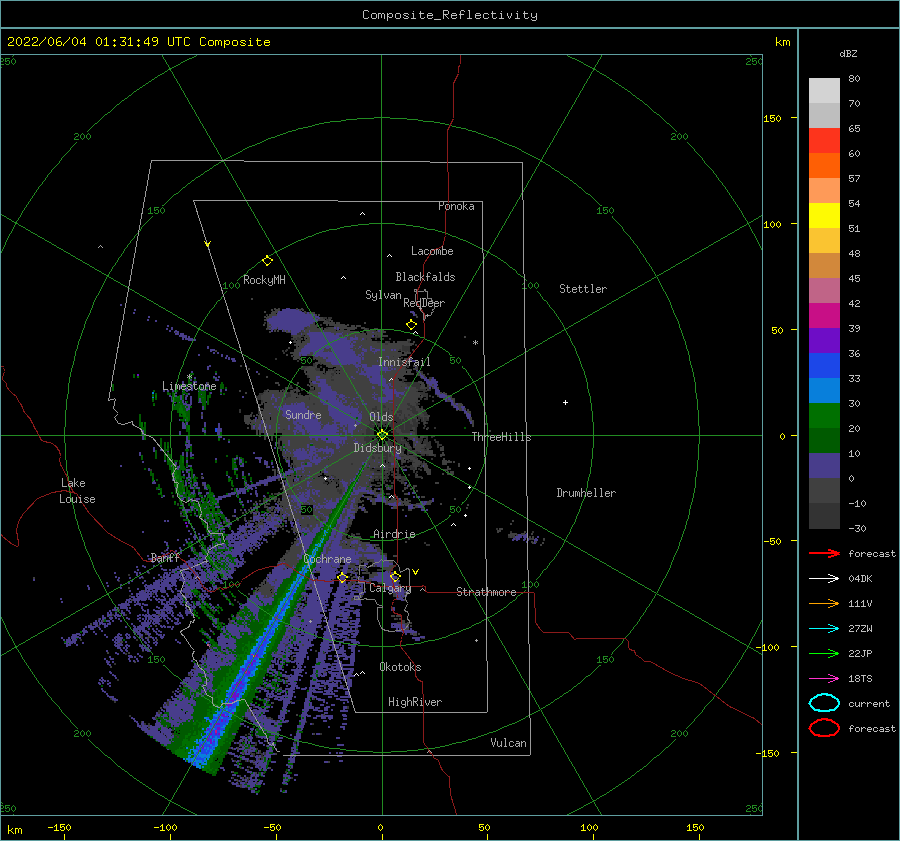900x841 pixels.
Task: Click the purple 10 dBZ color swatch
Action: 824,465
